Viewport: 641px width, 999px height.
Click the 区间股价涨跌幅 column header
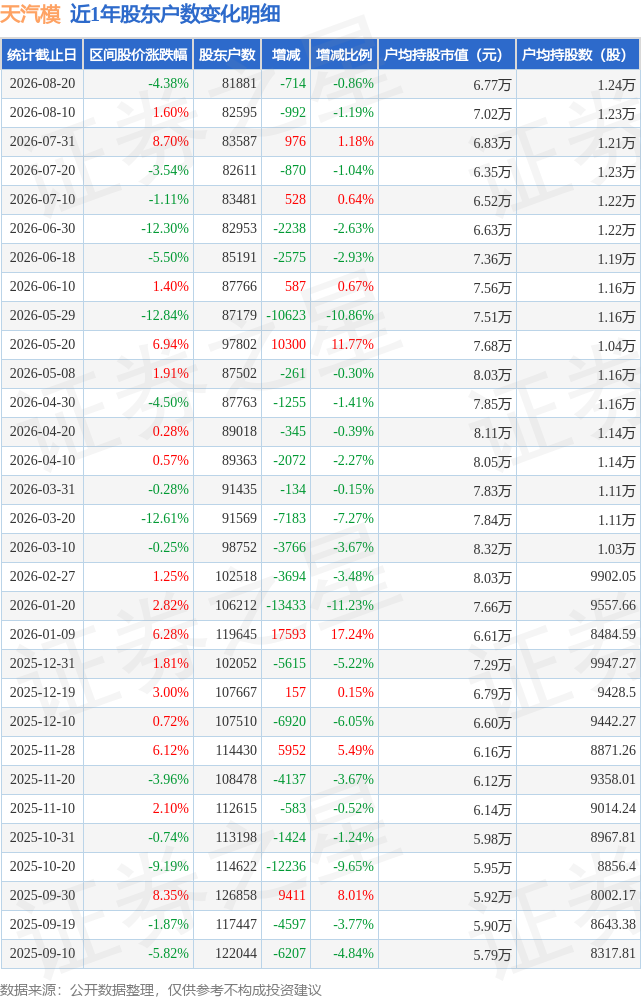(x=138, y=55)
